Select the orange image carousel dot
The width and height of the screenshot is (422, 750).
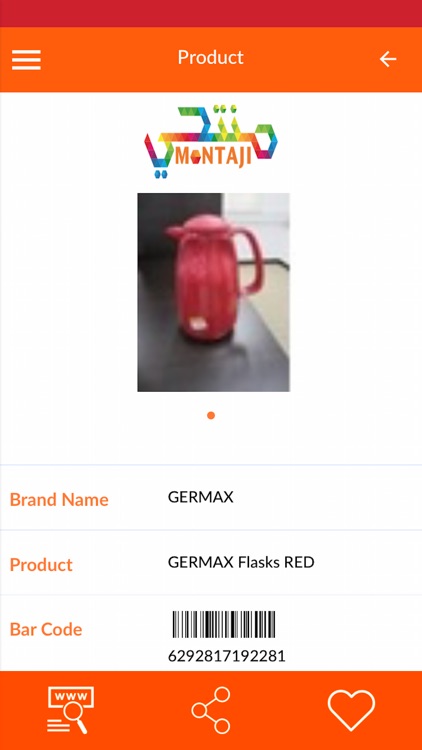pyautogui.click(x=211, y=415)
